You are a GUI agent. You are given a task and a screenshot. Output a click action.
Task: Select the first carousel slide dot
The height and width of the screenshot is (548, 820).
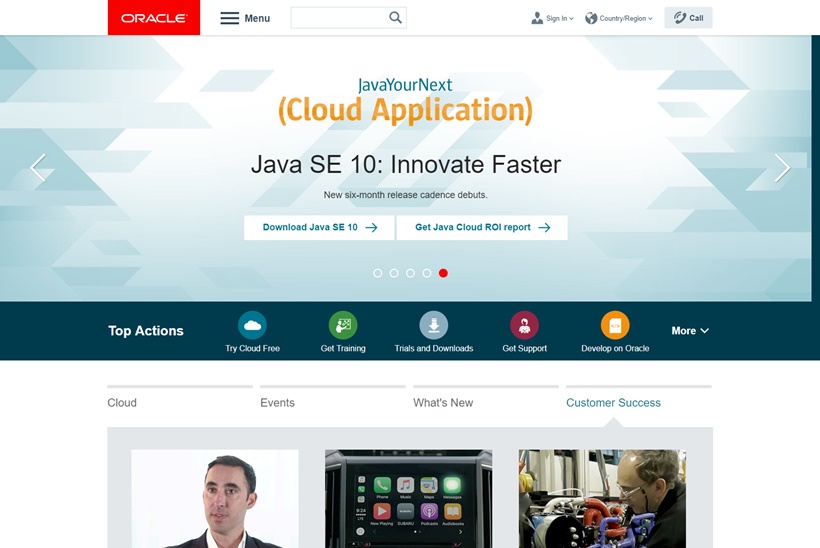pos(378,273)
